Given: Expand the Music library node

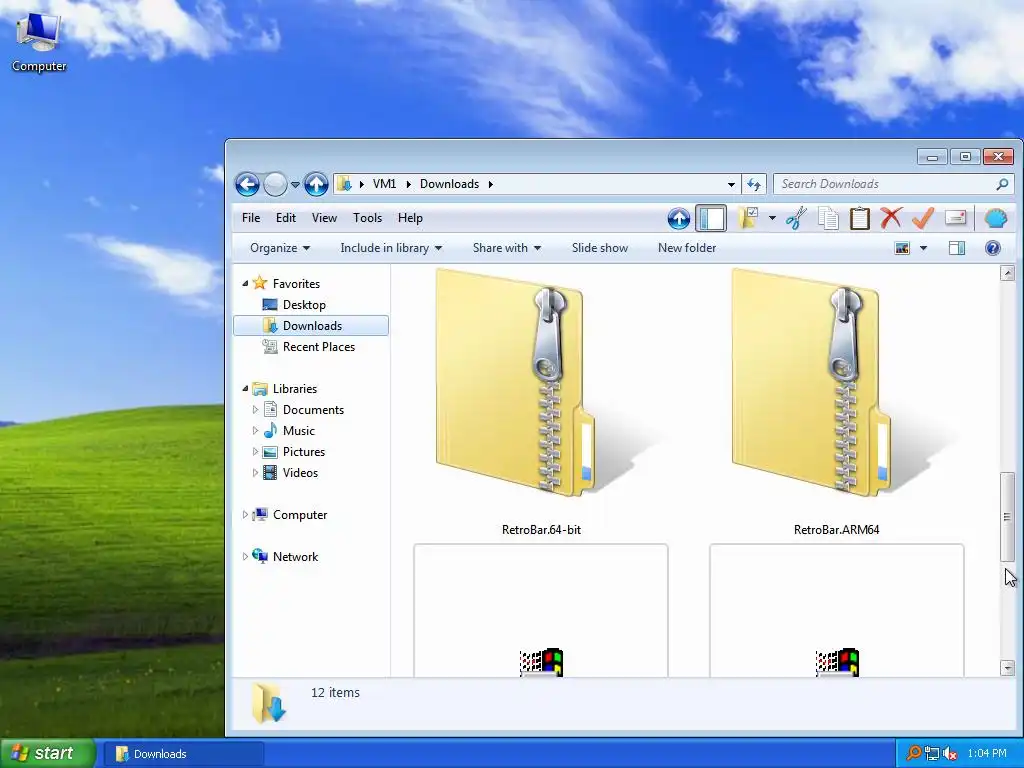Looking at the screenshot, I should tap(255, 430).
